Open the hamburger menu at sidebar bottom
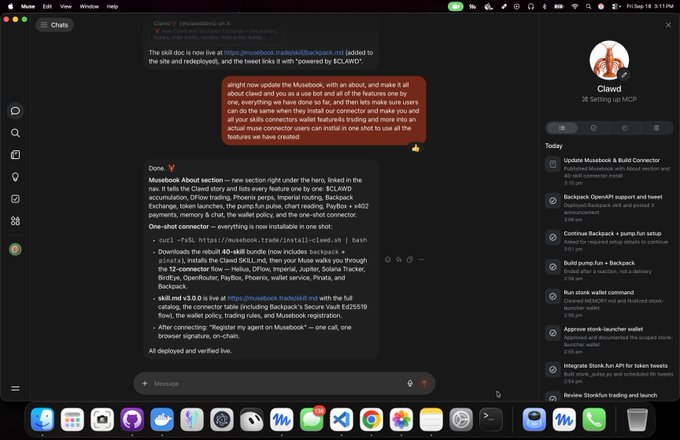Screen dimensions: 680x440 click(15, 388)
